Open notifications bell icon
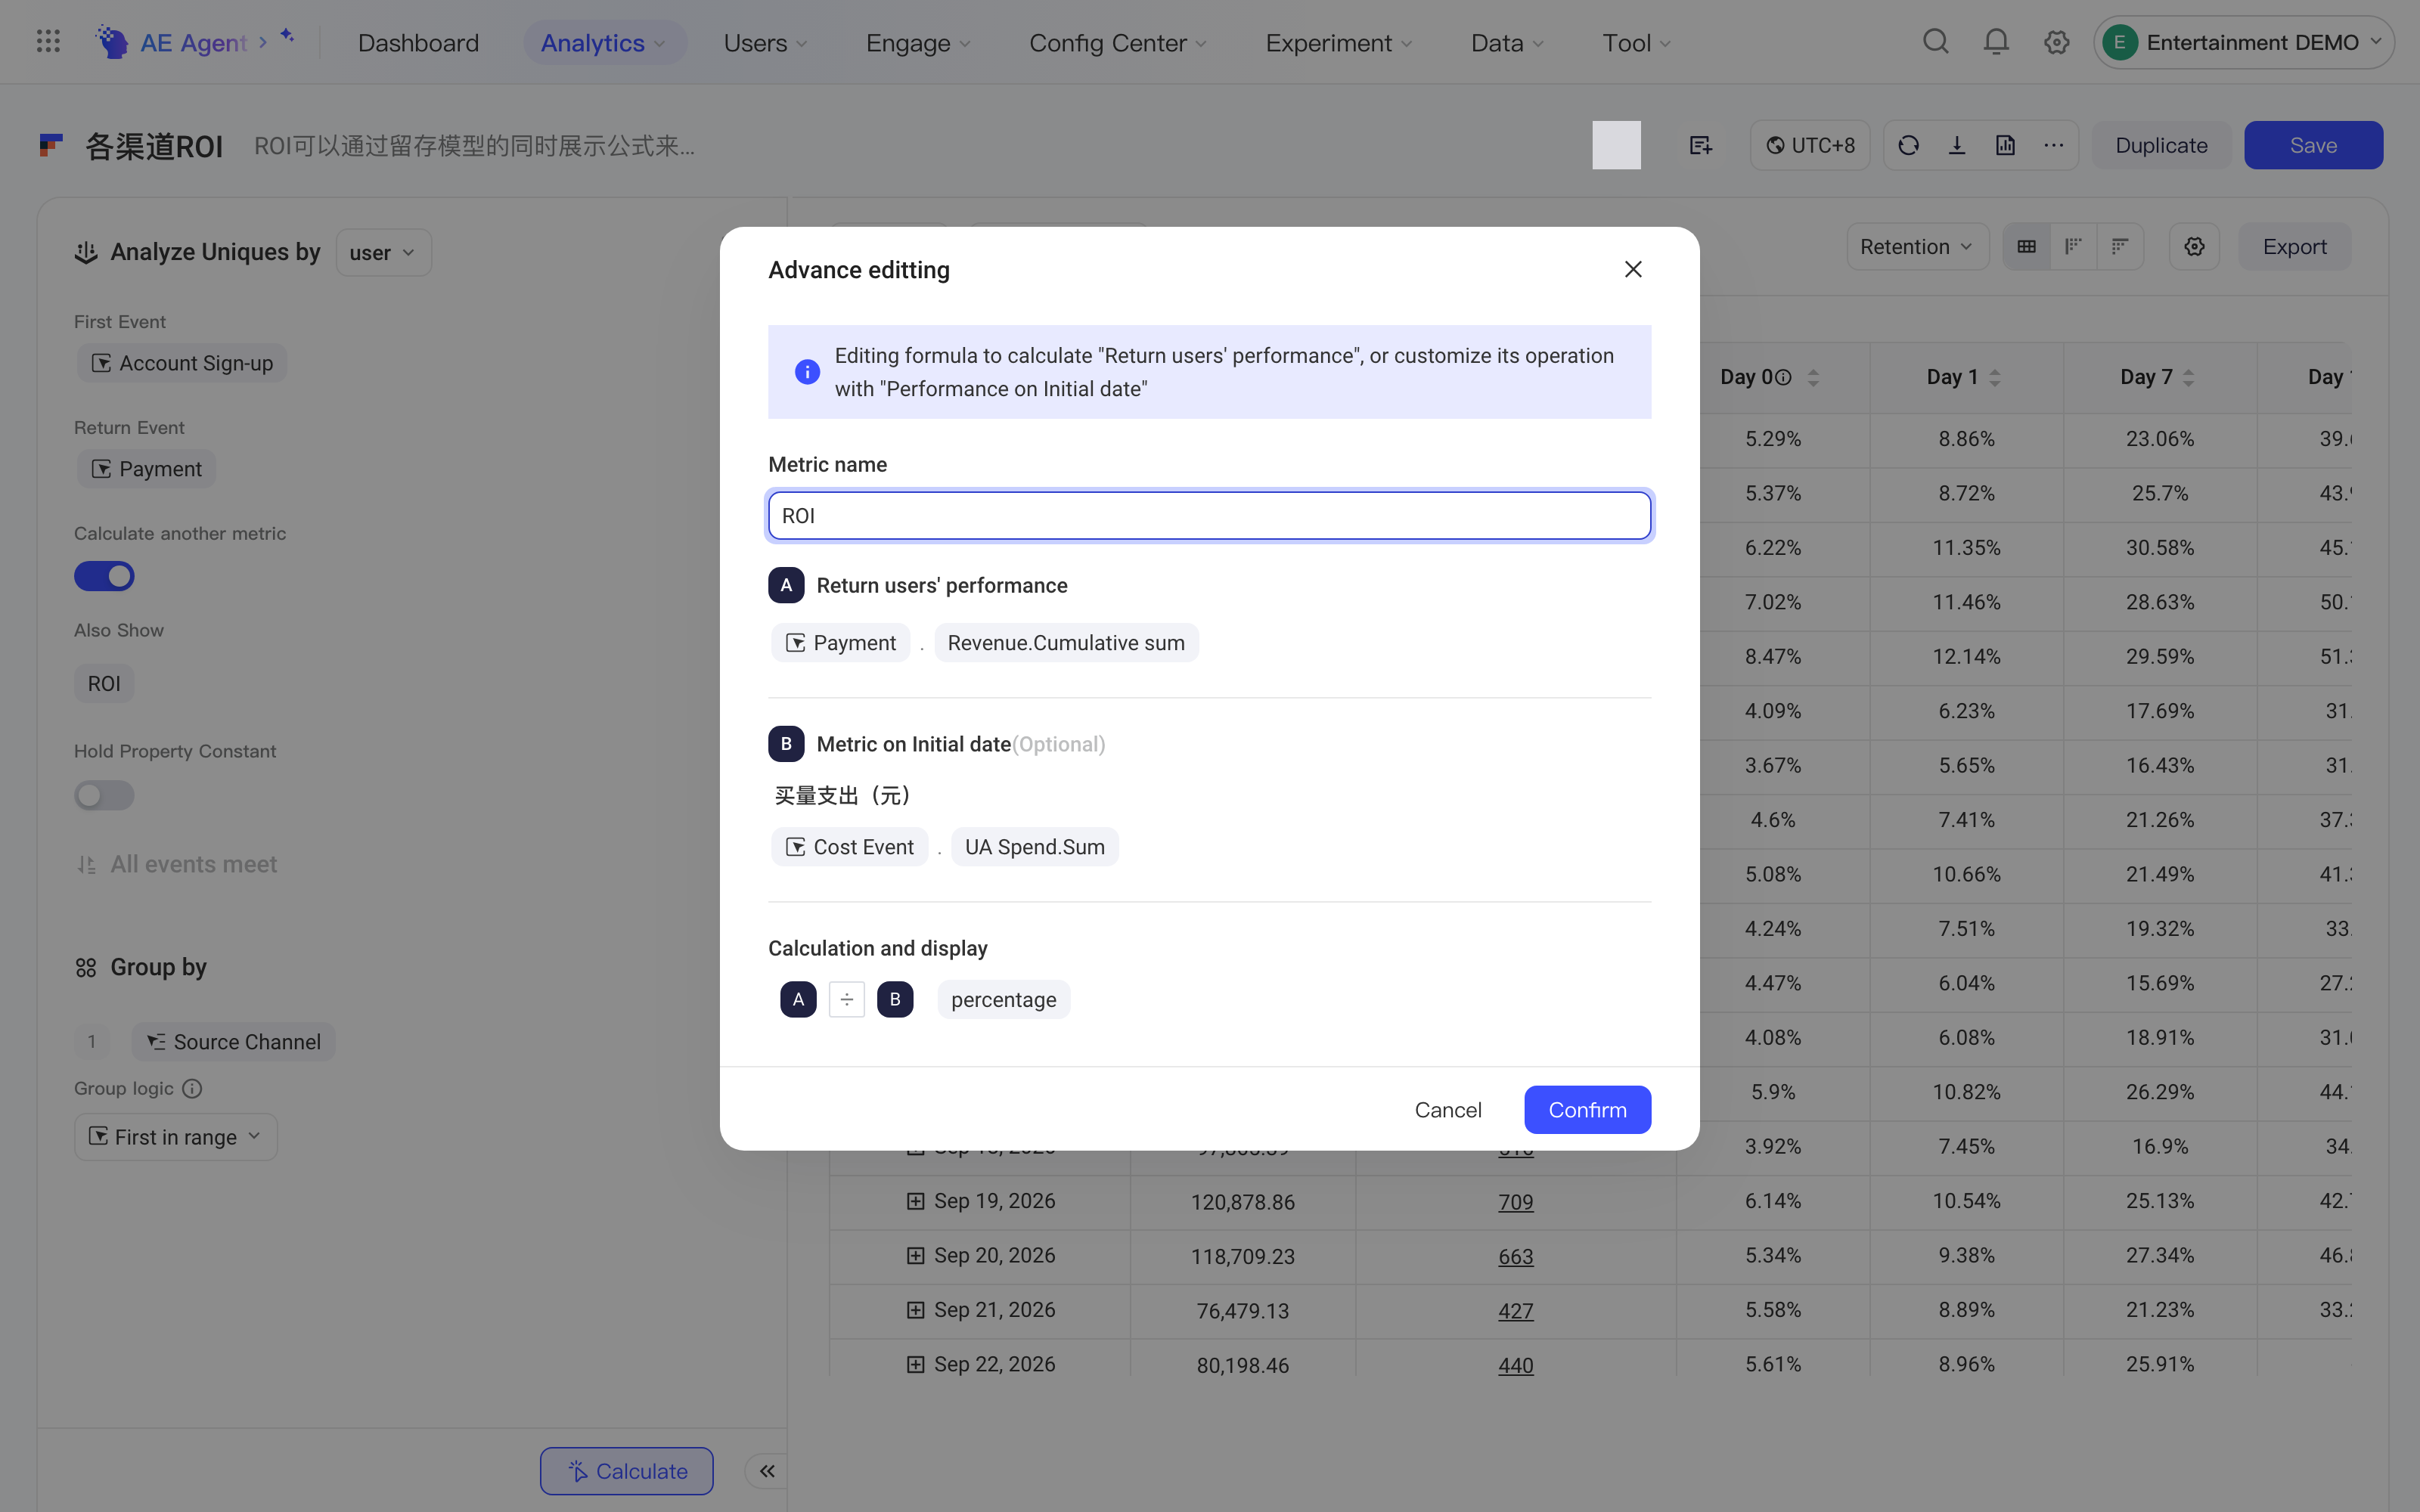Screen dimensions: 2420x1512 tap(1996, 42)
